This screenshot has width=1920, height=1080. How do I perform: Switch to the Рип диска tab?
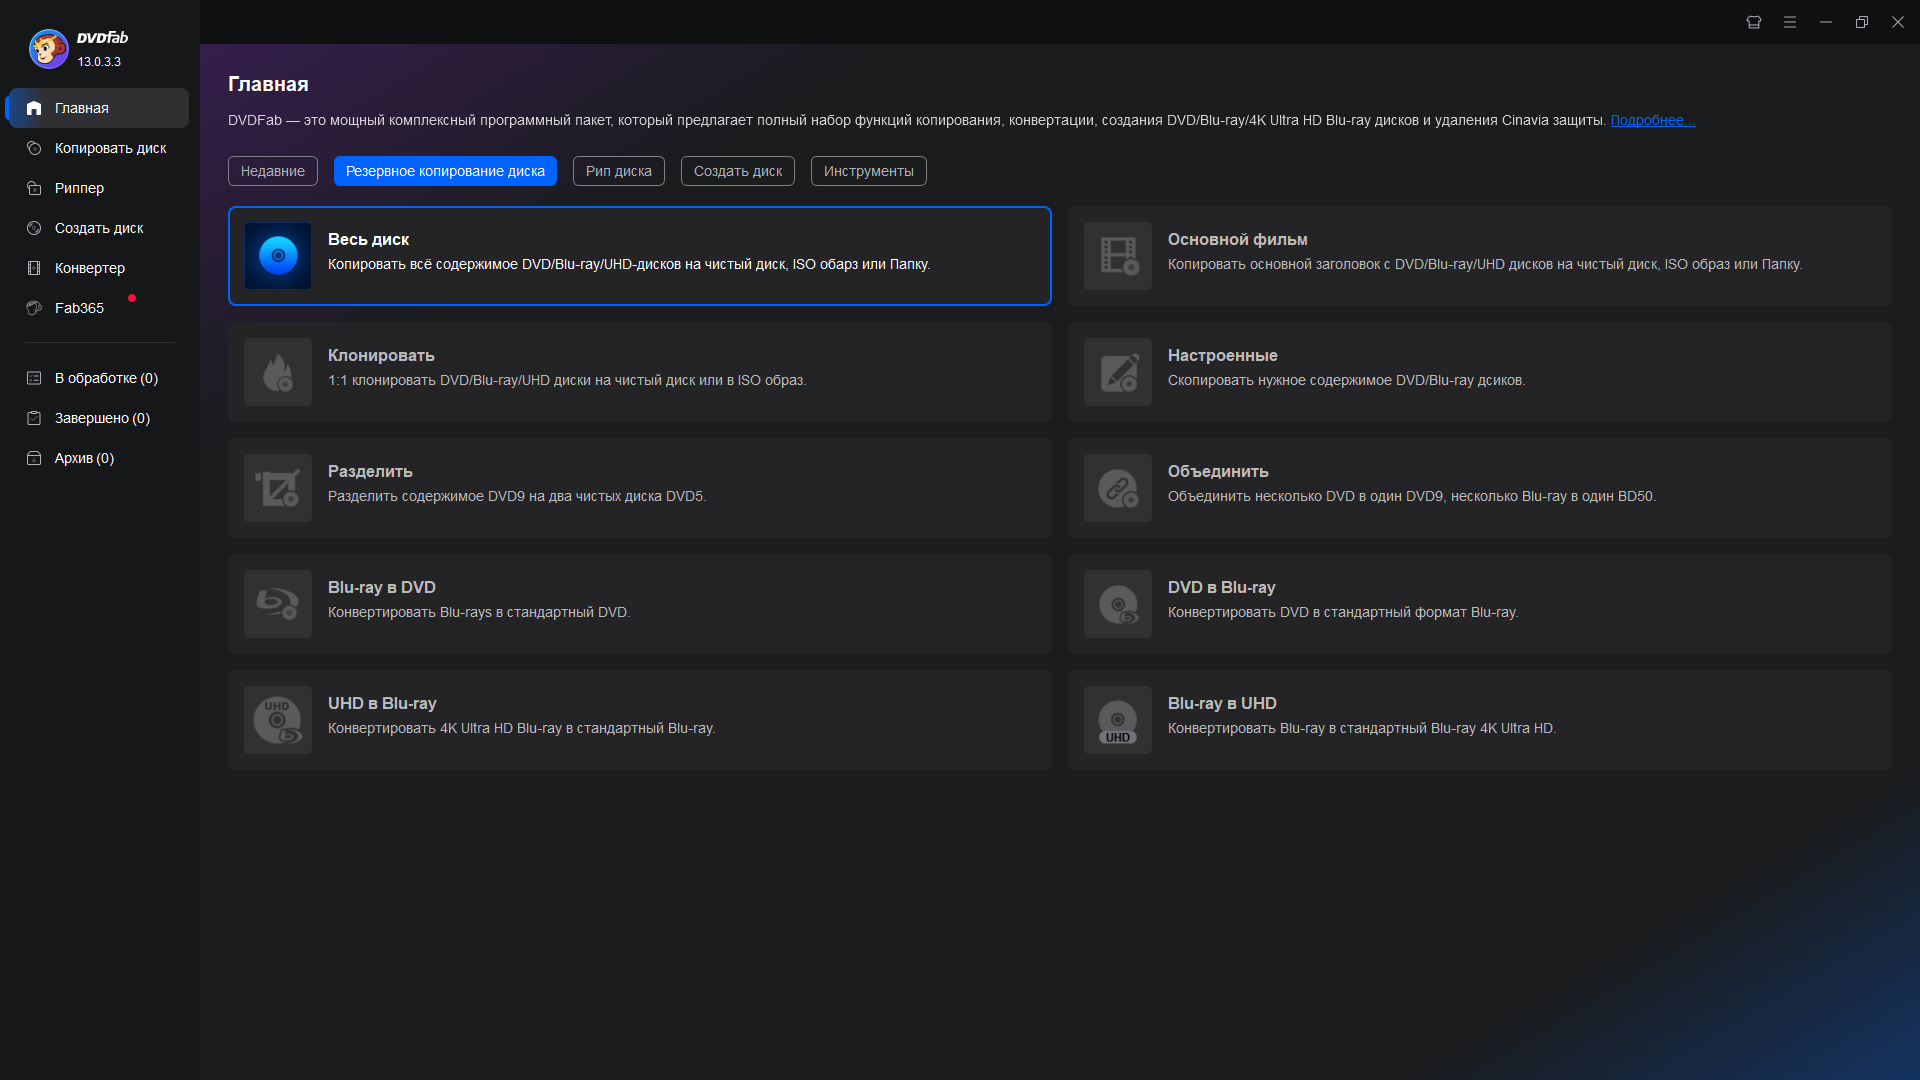tap(618, 171)
